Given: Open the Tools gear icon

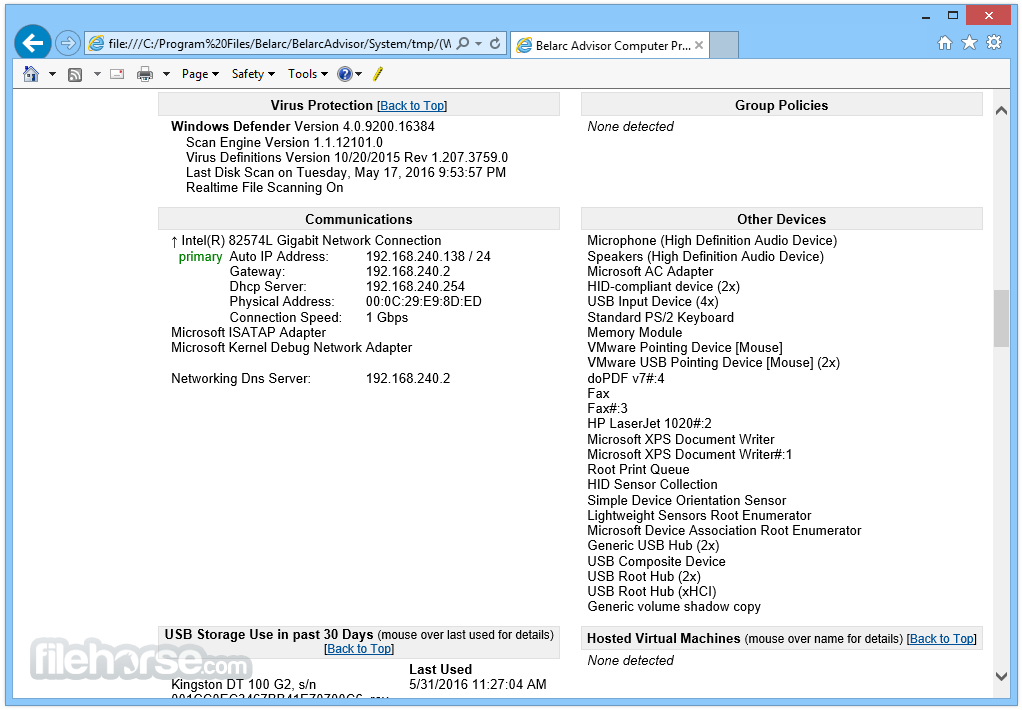Looking at the screenshot, I should 994,43.
